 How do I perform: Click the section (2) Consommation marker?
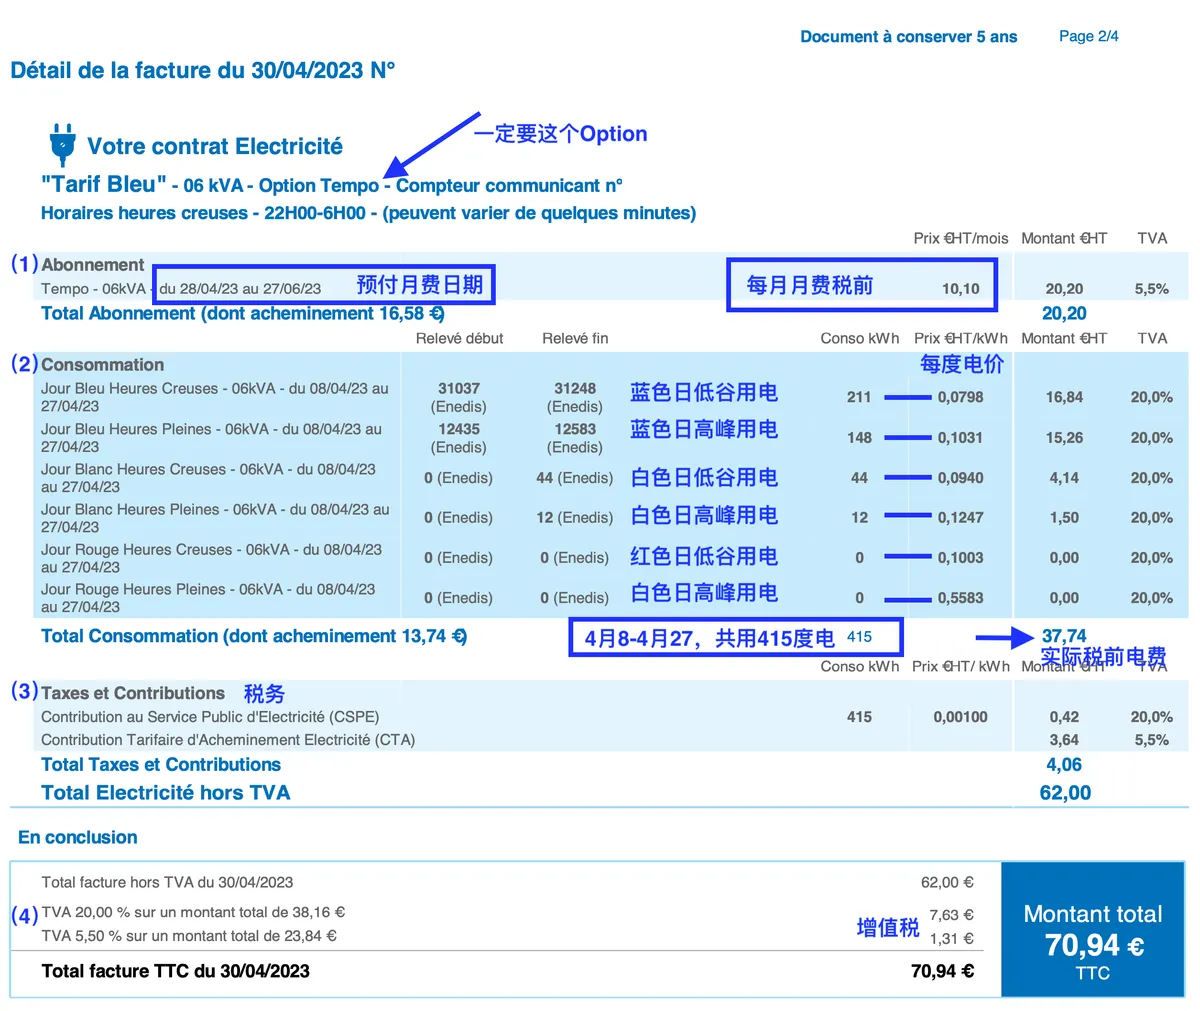(24, 364)
